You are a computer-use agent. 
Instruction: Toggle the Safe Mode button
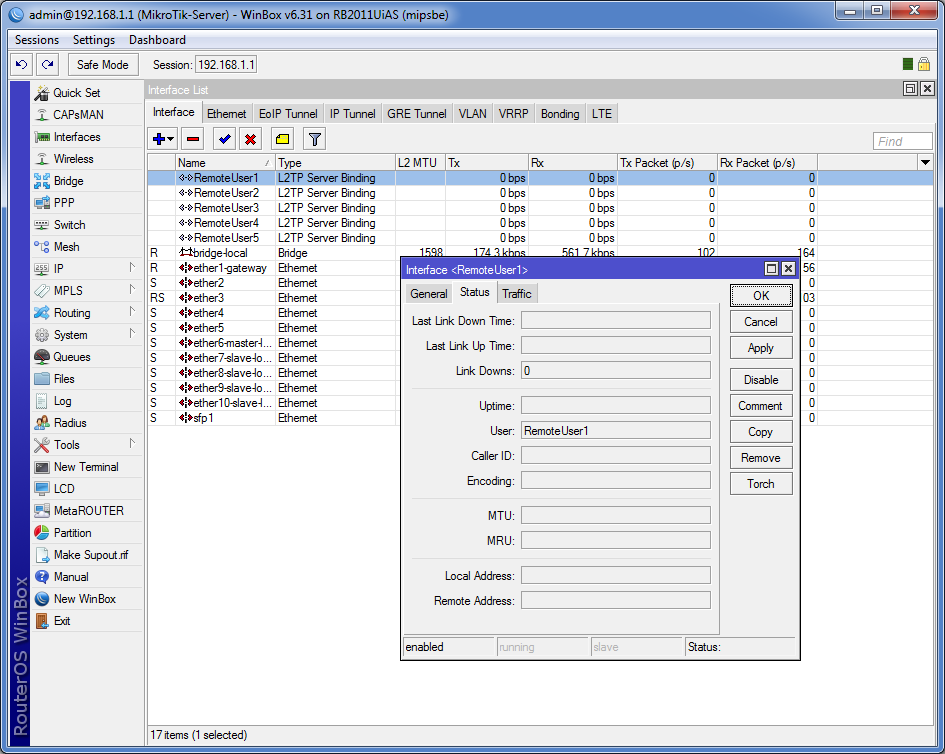coord(103,64)
